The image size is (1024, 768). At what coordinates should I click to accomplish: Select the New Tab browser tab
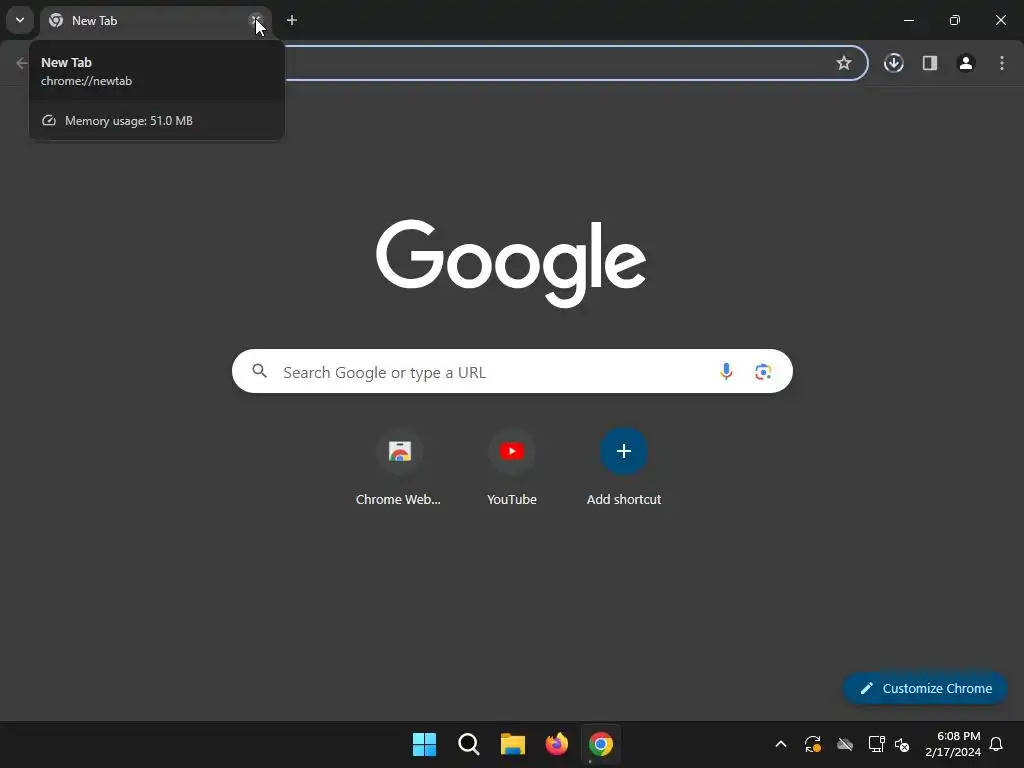coord(155,21)
